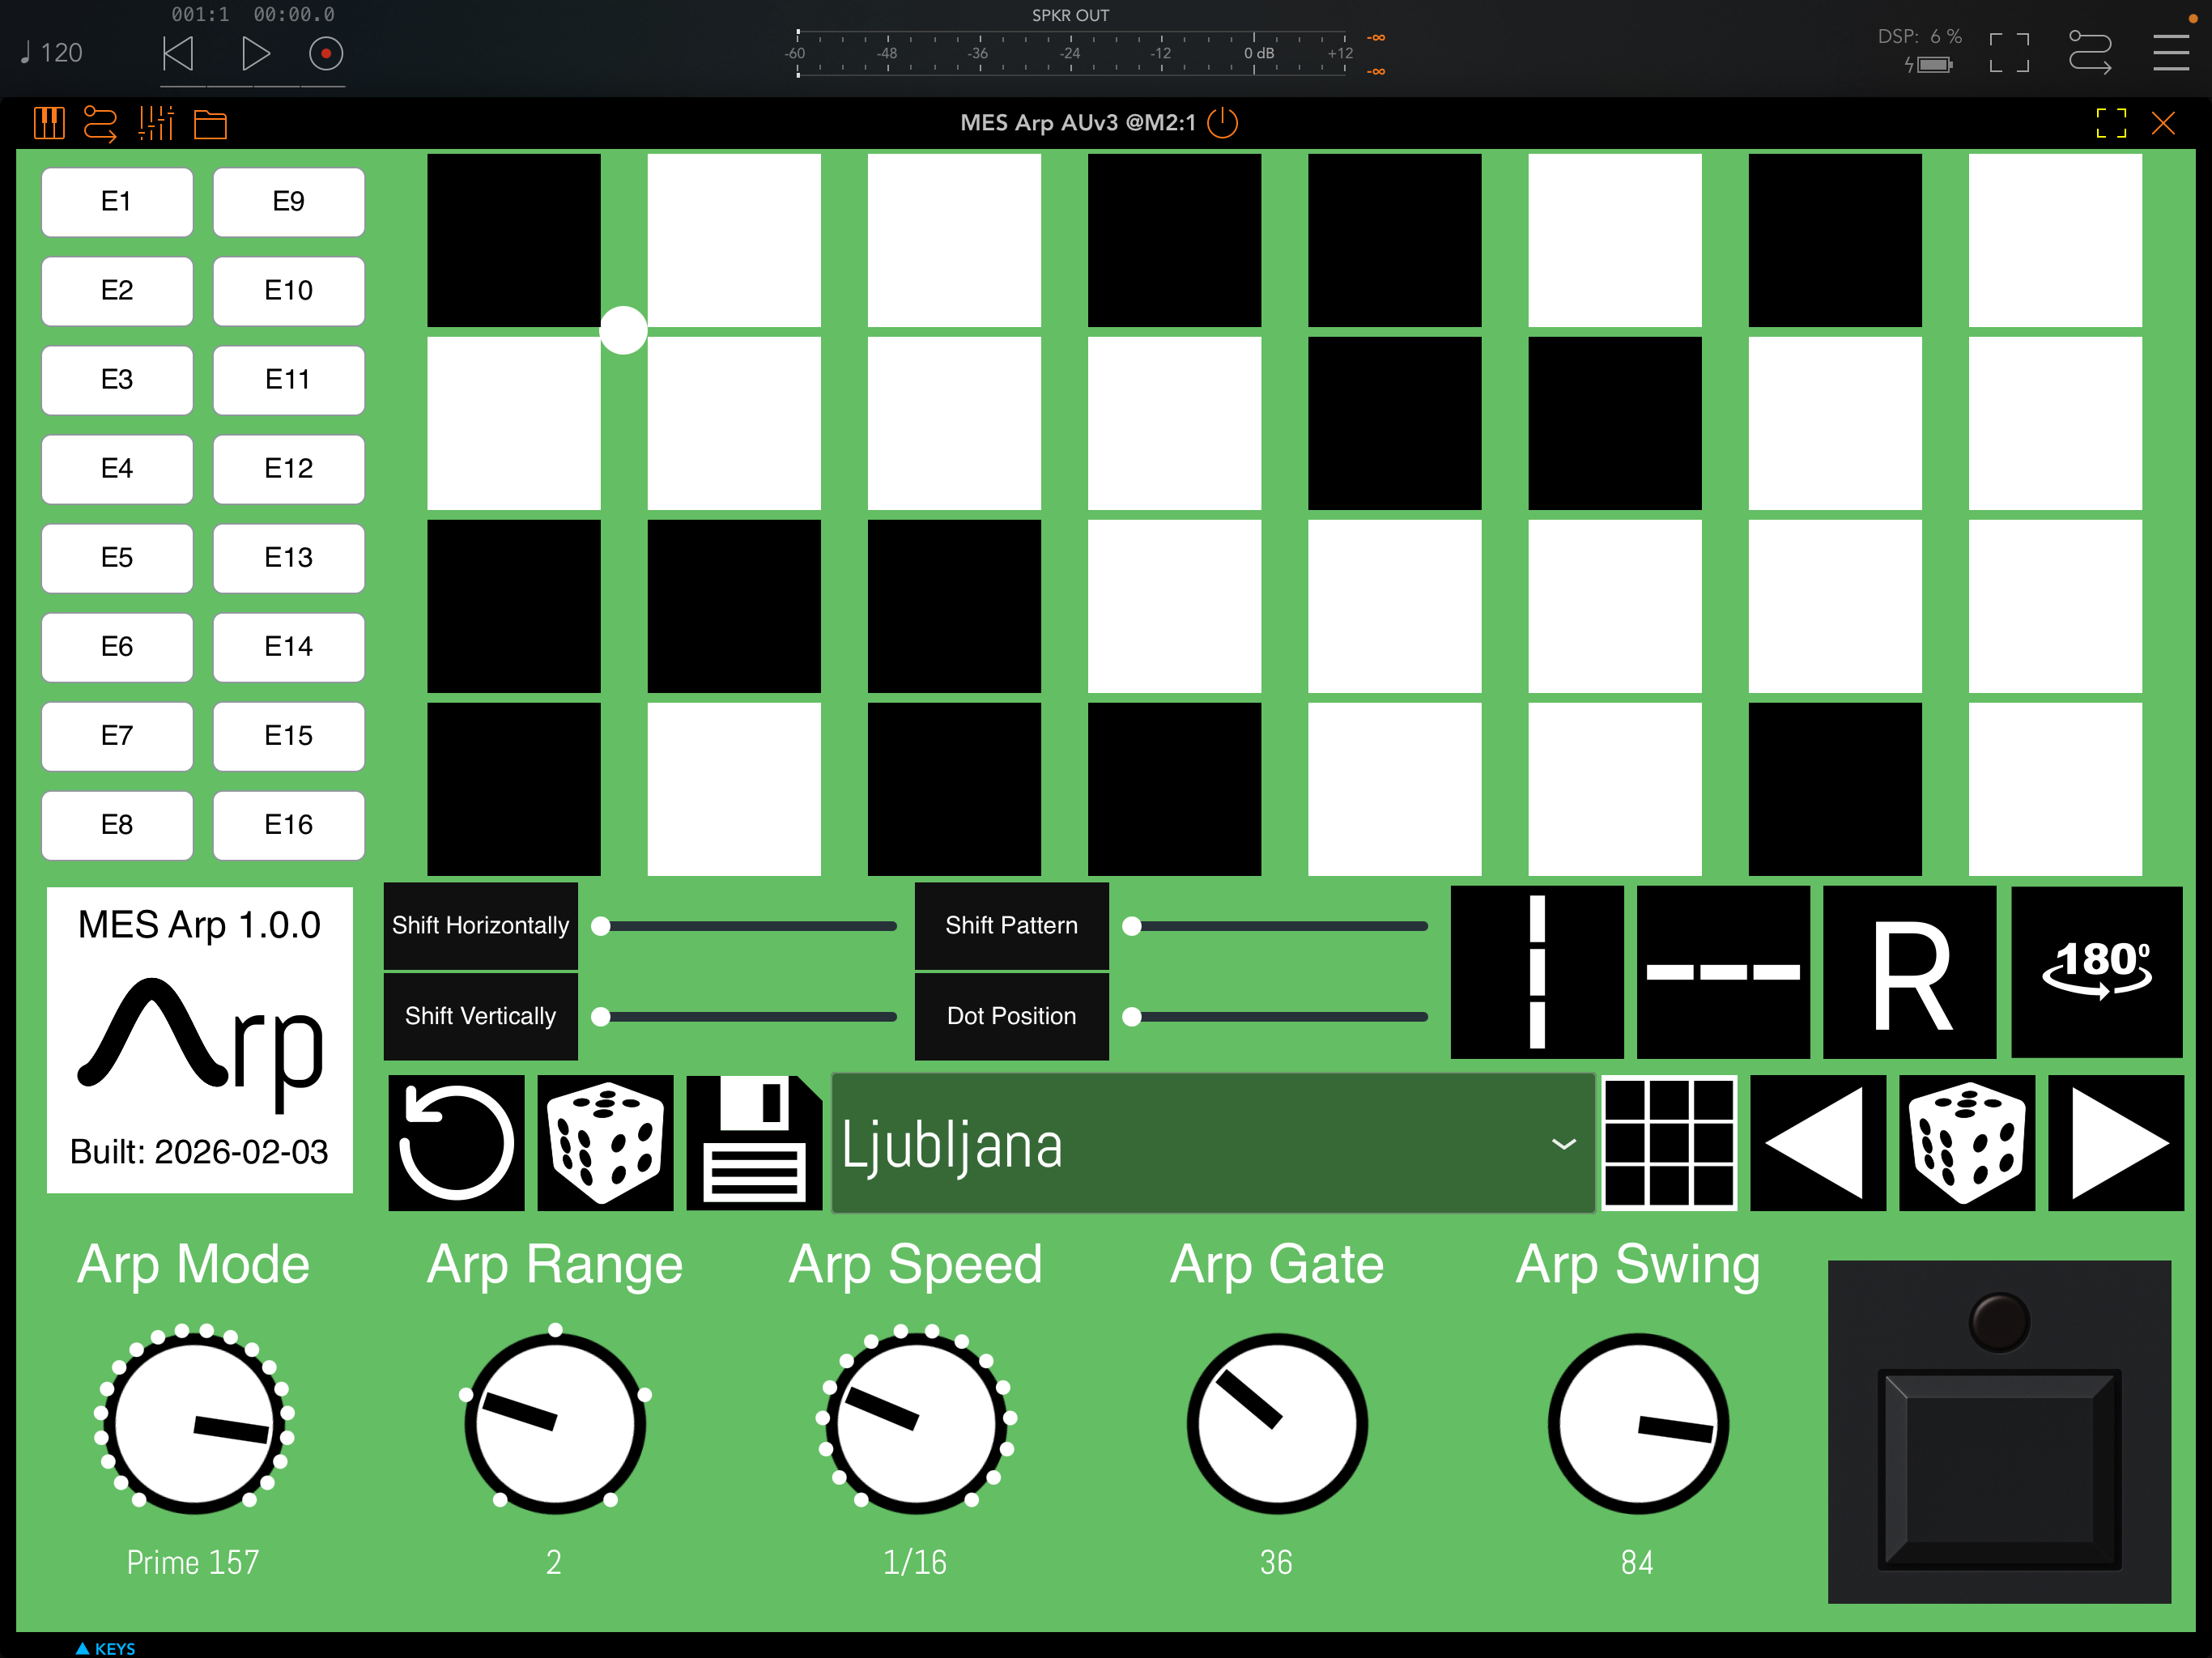Viewport: 2212px width, 1658px height.
Task: Click the rewind to start button
Action: 178,53
